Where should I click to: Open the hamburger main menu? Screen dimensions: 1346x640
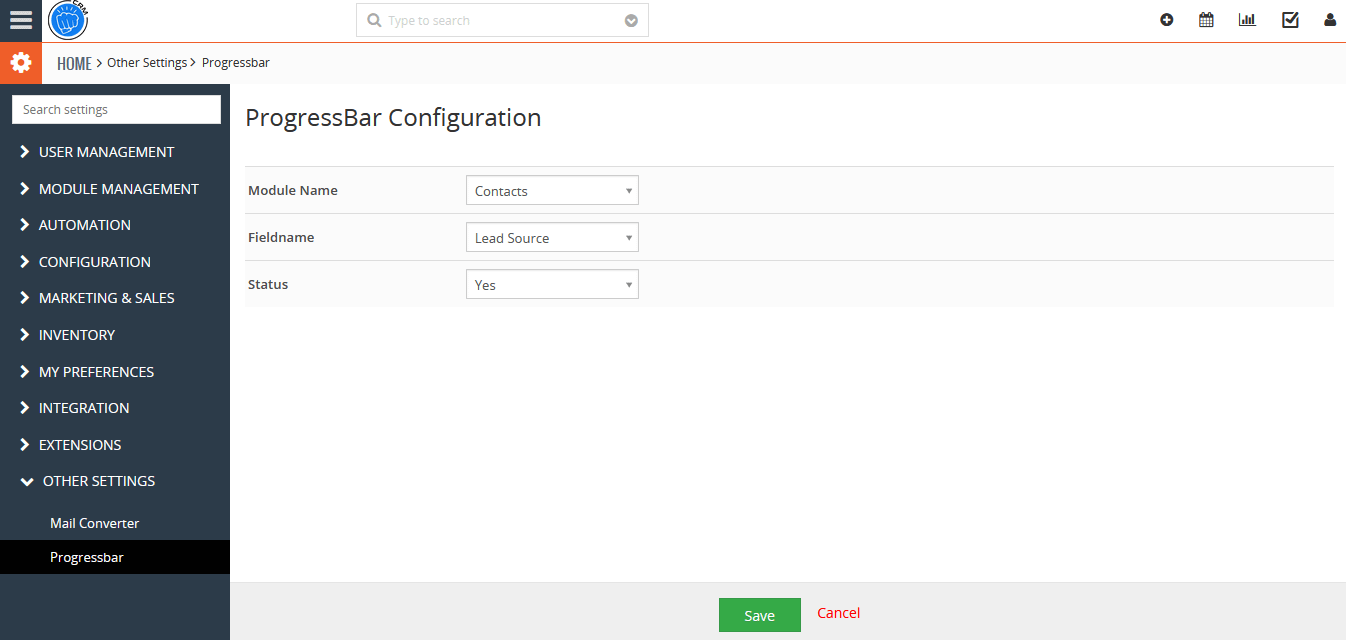[20, 20]
